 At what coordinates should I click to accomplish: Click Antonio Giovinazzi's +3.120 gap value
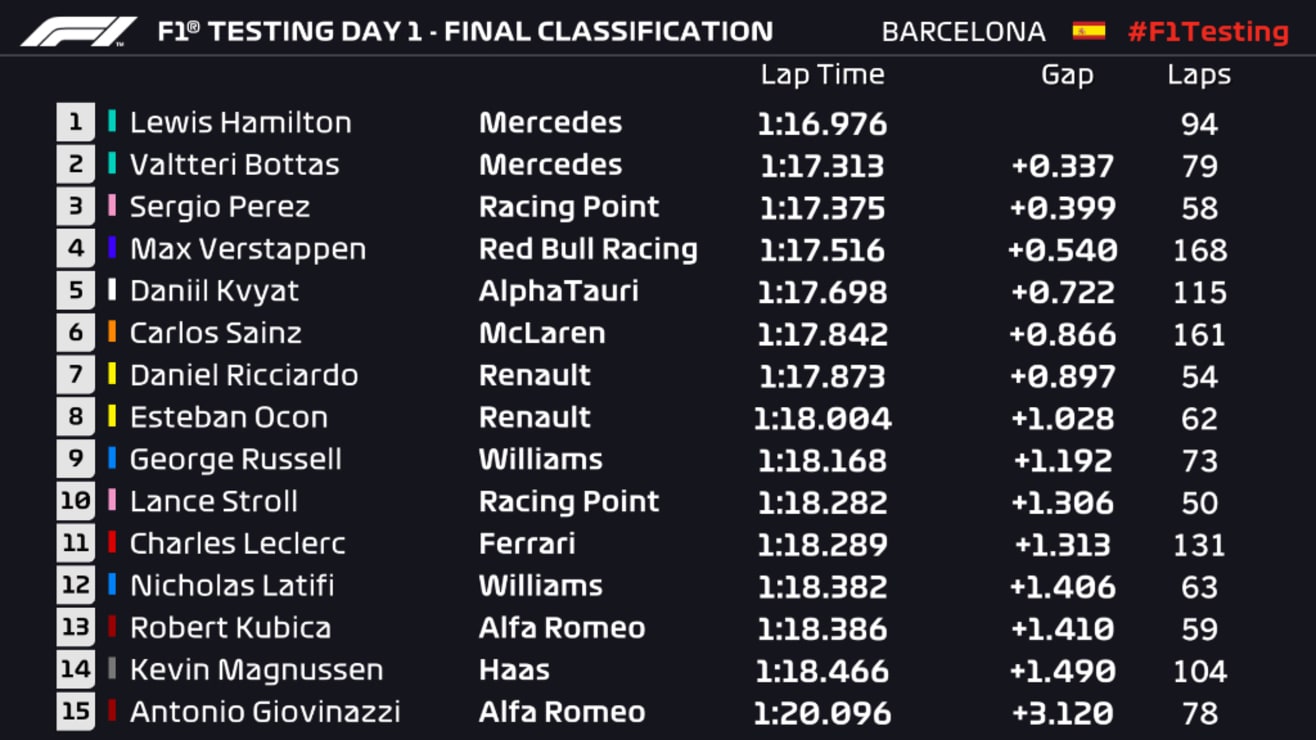click(1062, 713)
